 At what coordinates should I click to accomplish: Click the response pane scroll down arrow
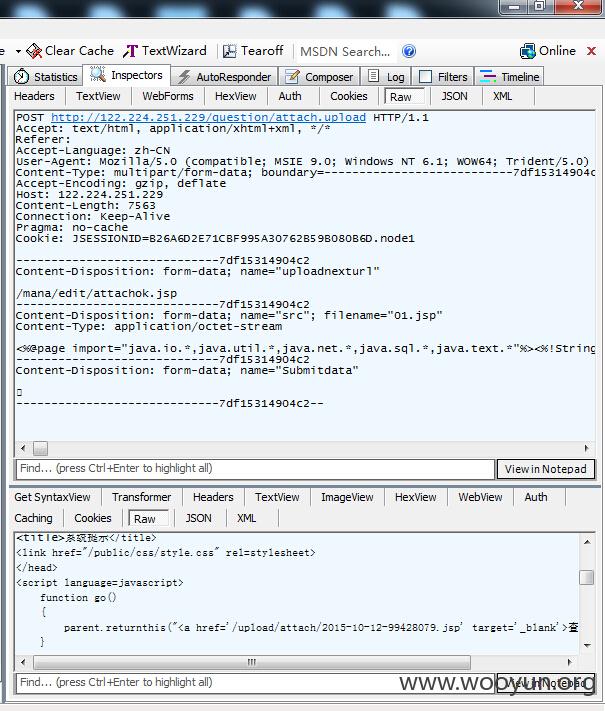(587, 645)
